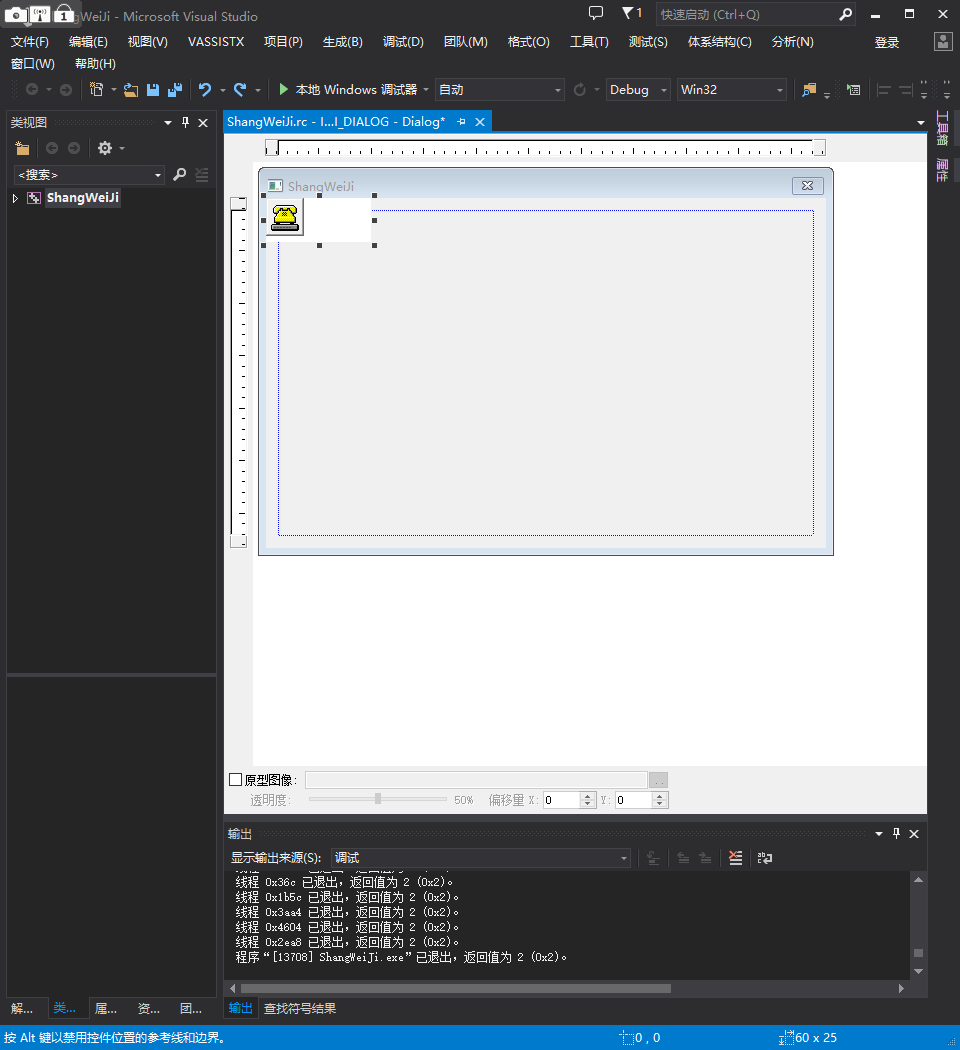960x1050 pixels.
Task: Click the dialog preview close X button
Action: [807, 185]
